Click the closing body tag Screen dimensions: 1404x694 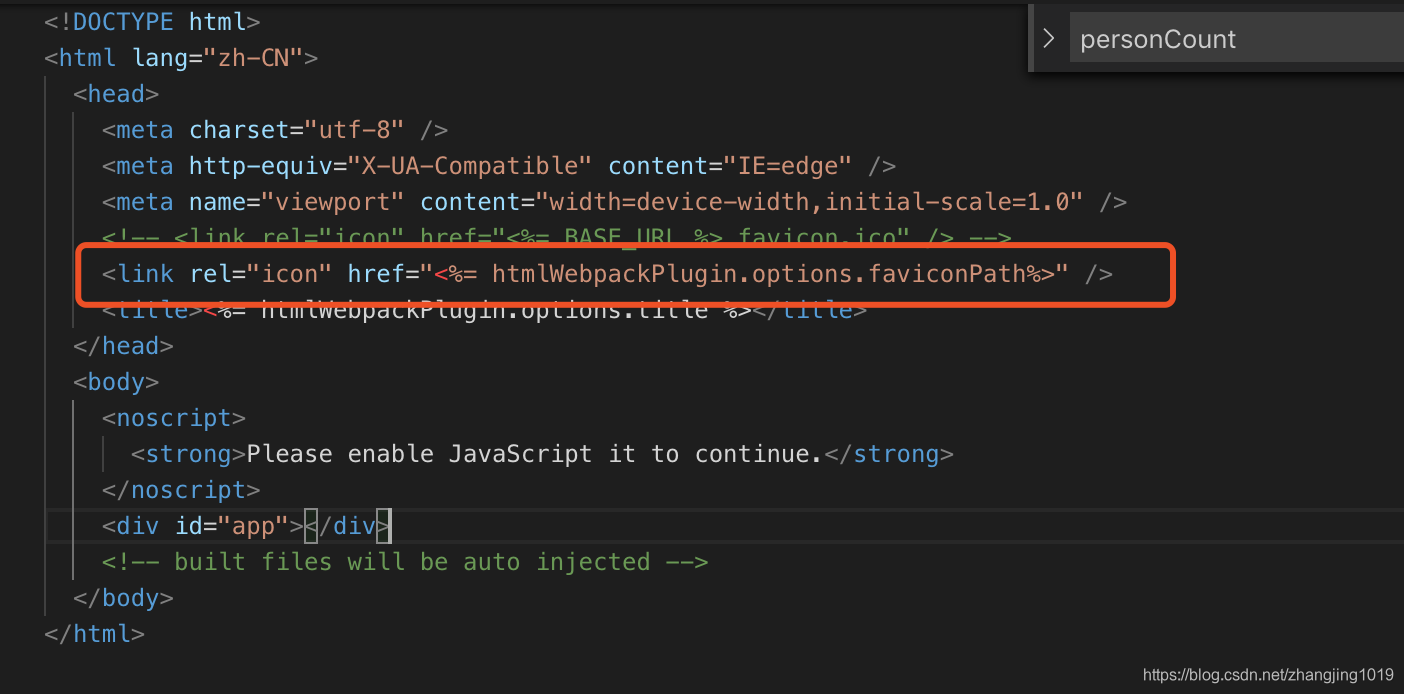(124, 598)
